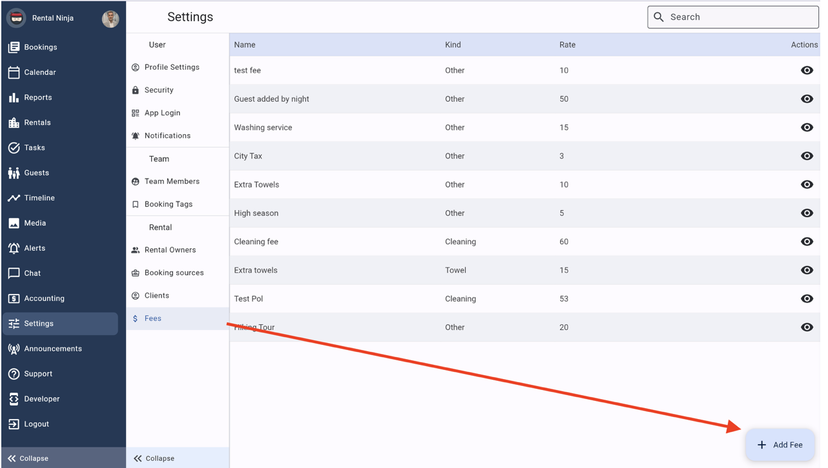
Task: View City Tax fee eye icon
Action: [806, 156]
